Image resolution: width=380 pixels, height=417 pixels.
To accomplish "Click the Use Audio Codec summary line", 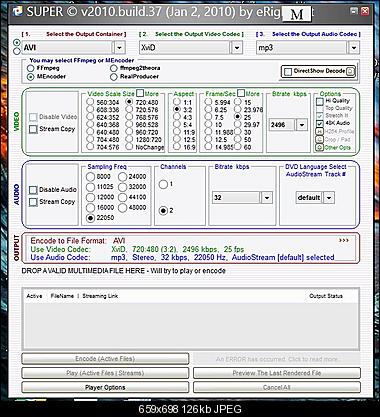I will tap(182, 257).
